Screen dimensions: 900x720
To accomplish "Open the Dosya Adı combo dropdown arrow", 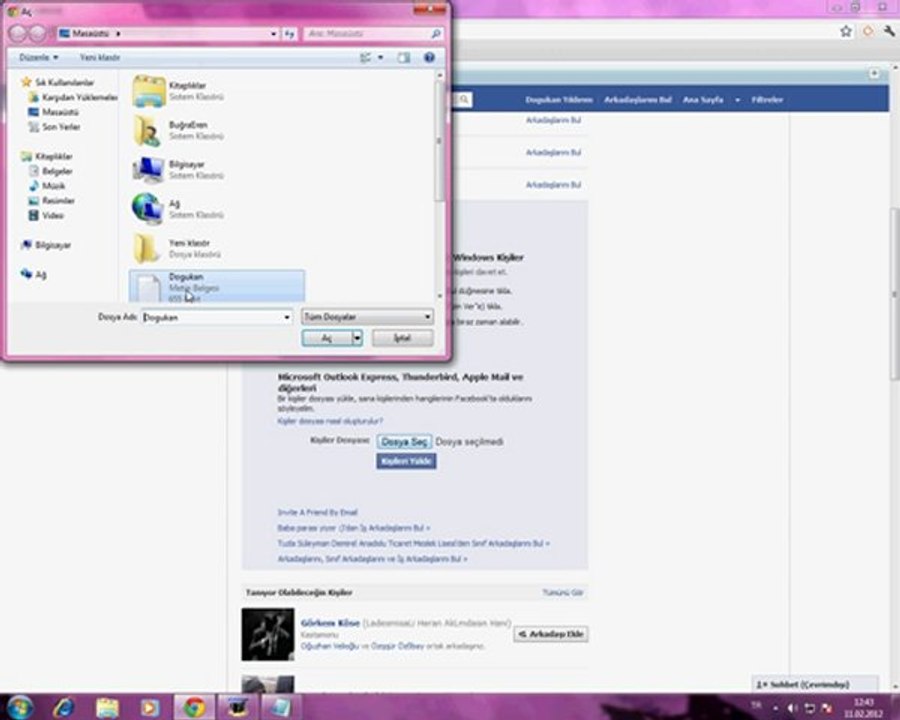I will pyautogui.click(x=286, y=317).
